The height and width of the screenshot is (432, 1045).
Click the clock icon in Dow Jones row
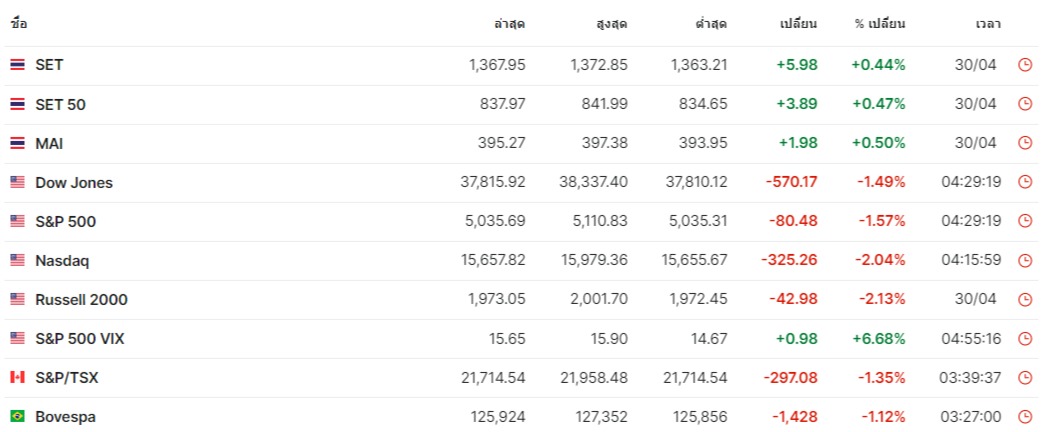(1025, 183)
